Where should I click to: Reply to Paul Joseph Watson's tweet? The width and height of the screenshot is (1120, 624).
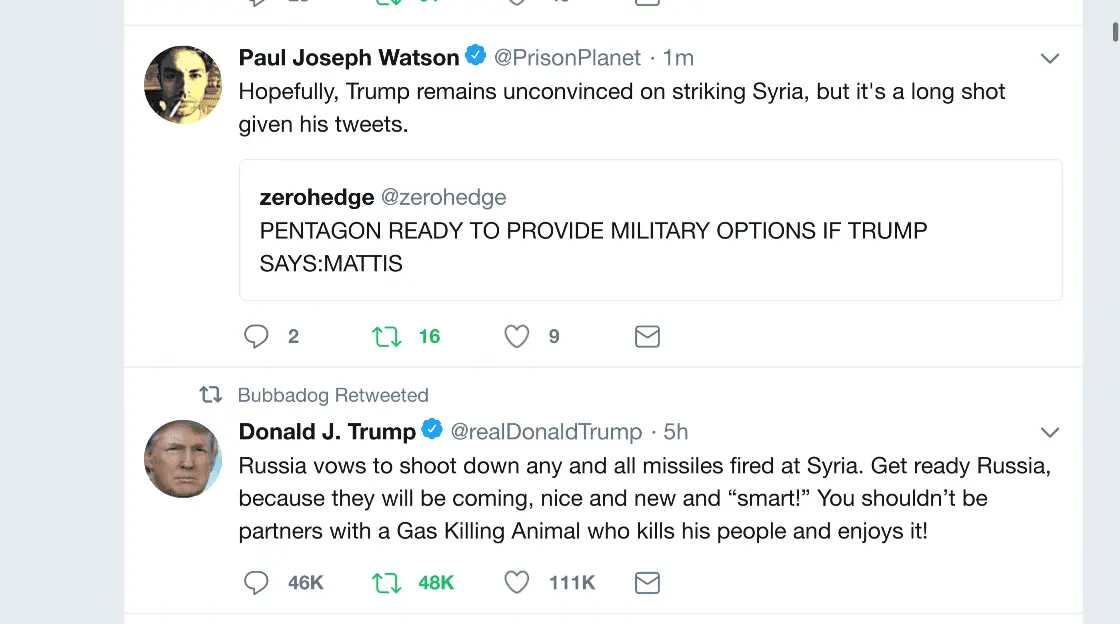(257, 337)
